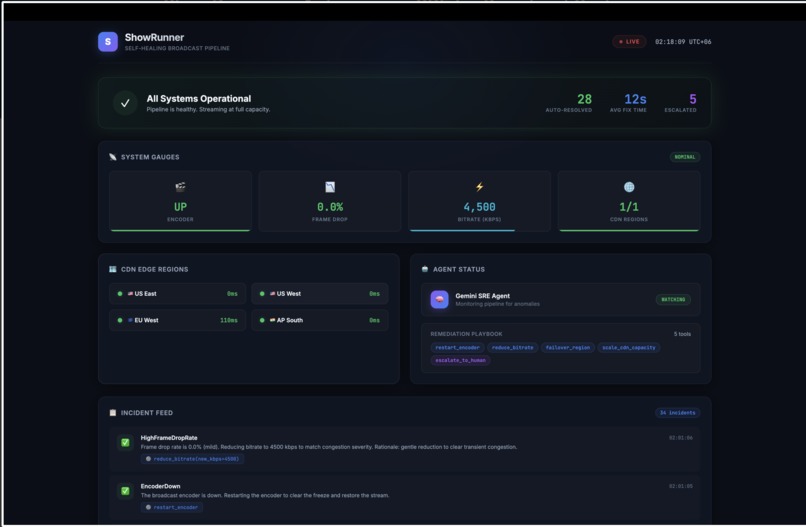Image resolution: width=806 pixels, height=527 pixels.
Task: Click the HighFrameDropRate incident timestamp
Action: pos(681,438)
